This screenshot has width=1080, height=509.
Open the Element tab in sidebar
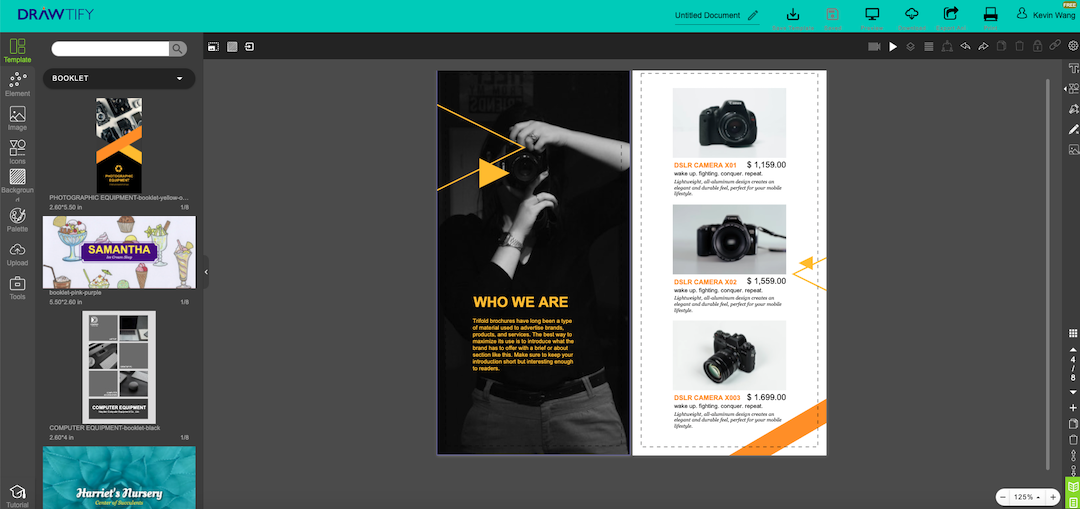pyautogui.click(x=17, y=85)
